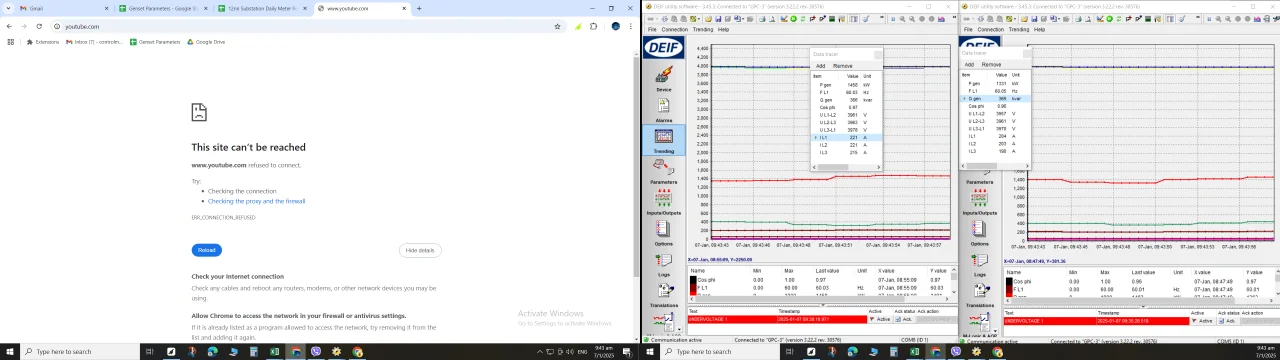The width and height of the screenshot is (1280, 360).
Task: Open Chrome apps grid in bookmarks bar
Action: [10, 42]
